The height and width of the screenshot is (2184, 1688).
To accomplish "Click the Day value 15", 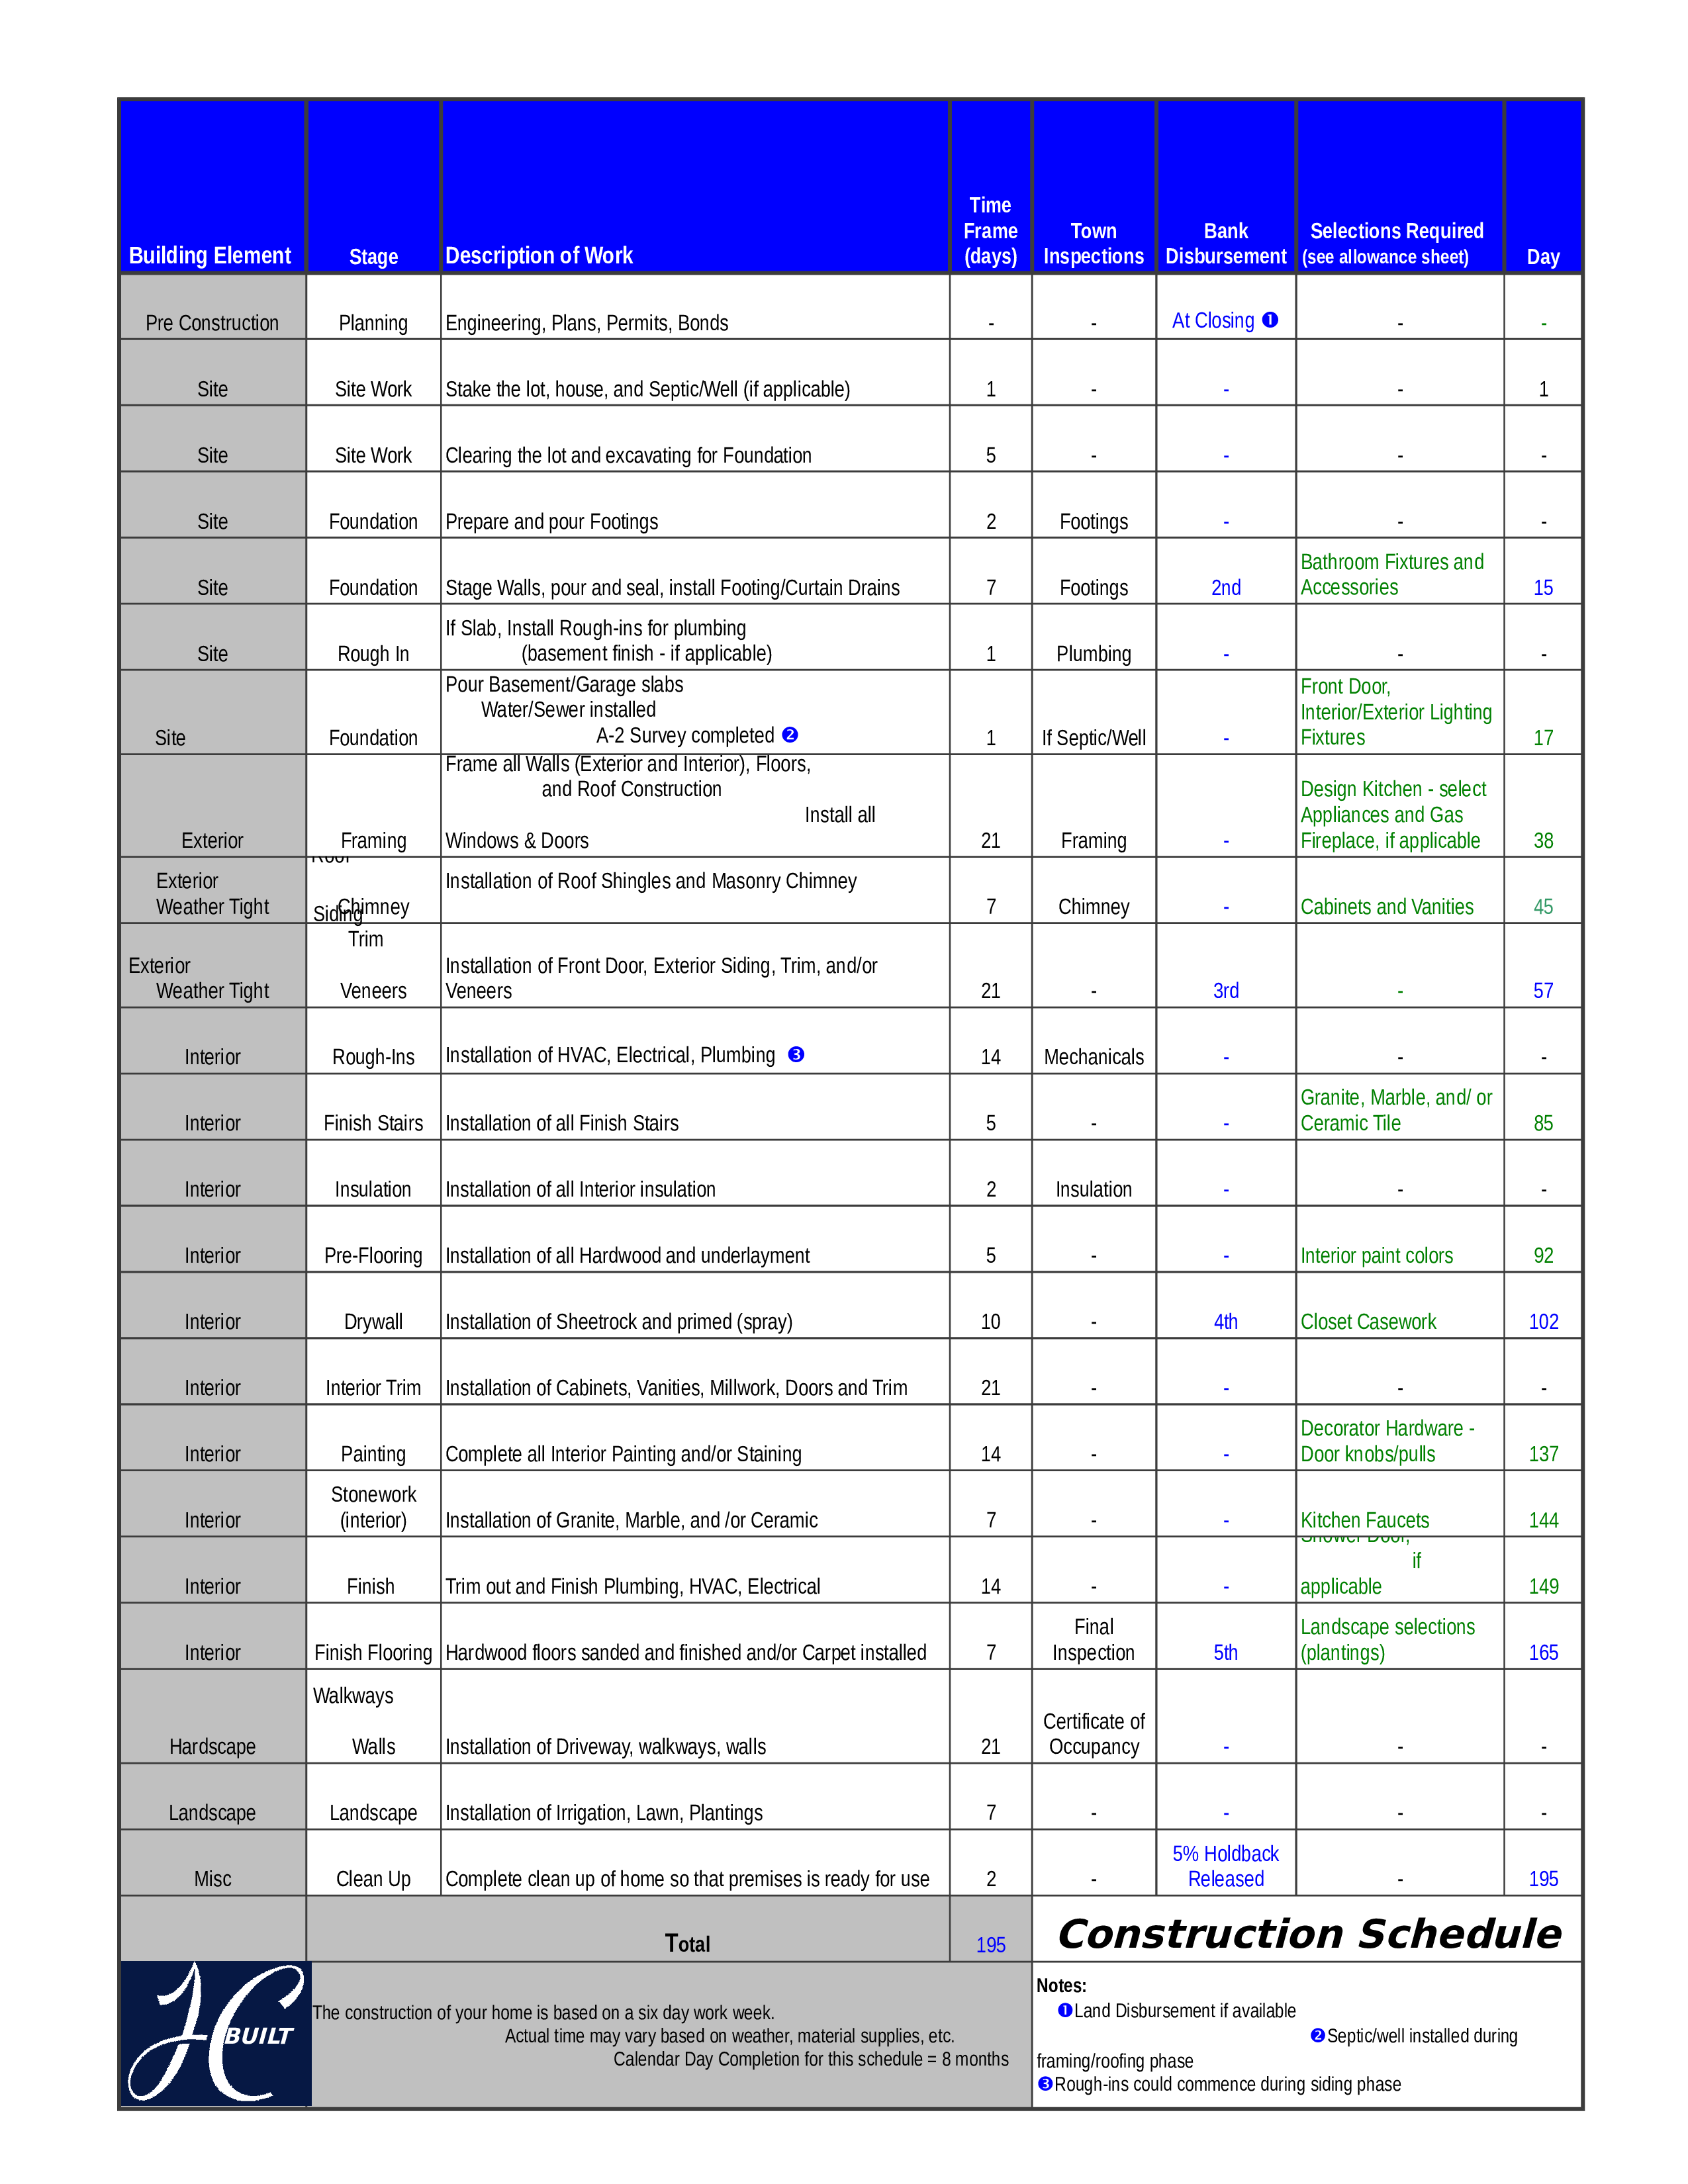I will (1543, 587).
